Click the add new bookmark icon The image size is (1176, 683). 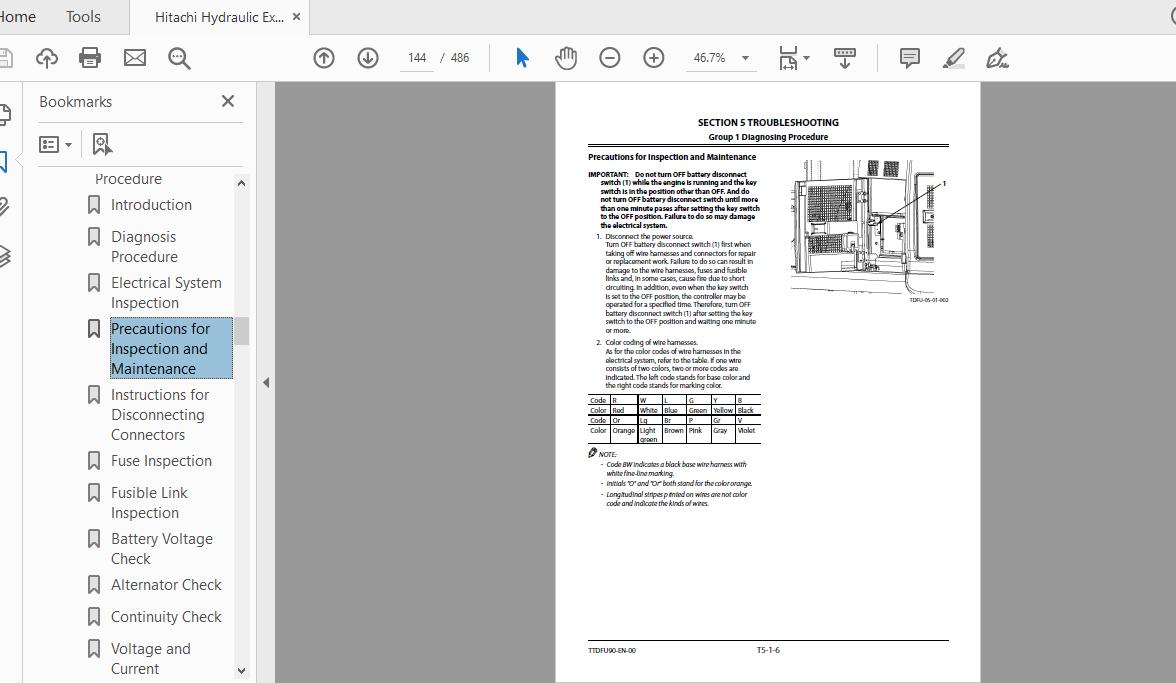coord(101,144)
